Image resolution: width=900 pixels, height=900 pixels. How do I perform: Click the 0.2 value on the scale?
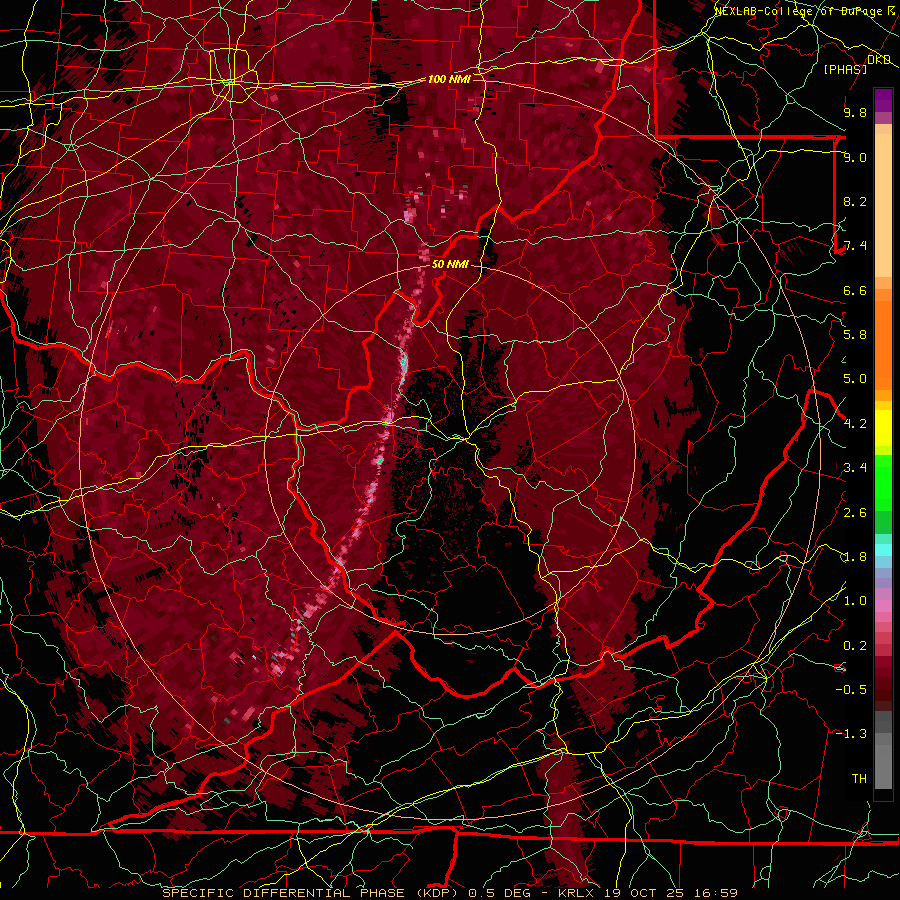tap(855, 646)
